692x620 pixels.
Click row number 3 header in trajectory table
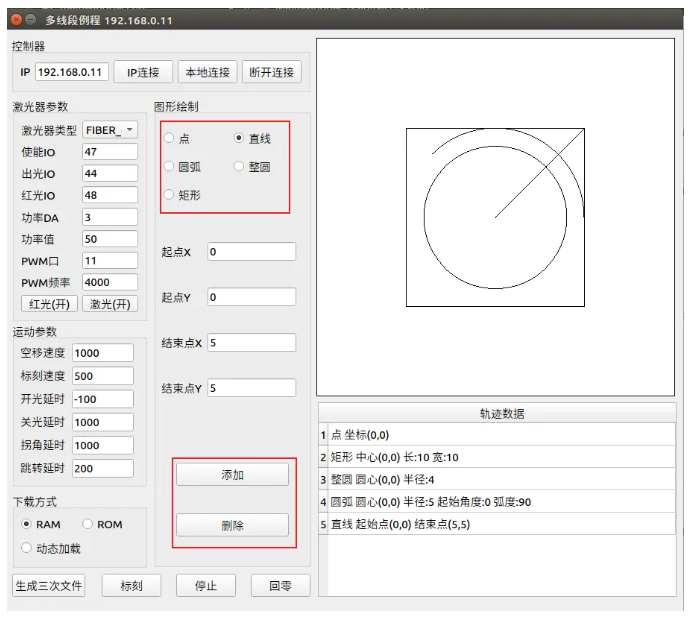(323, 479)
